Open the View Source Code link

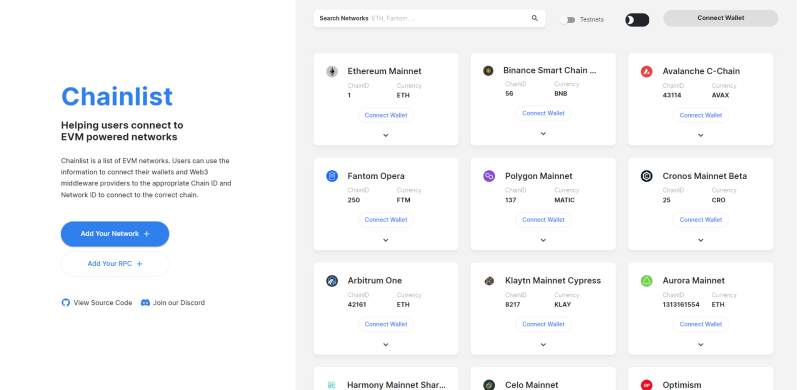(97, 303)
